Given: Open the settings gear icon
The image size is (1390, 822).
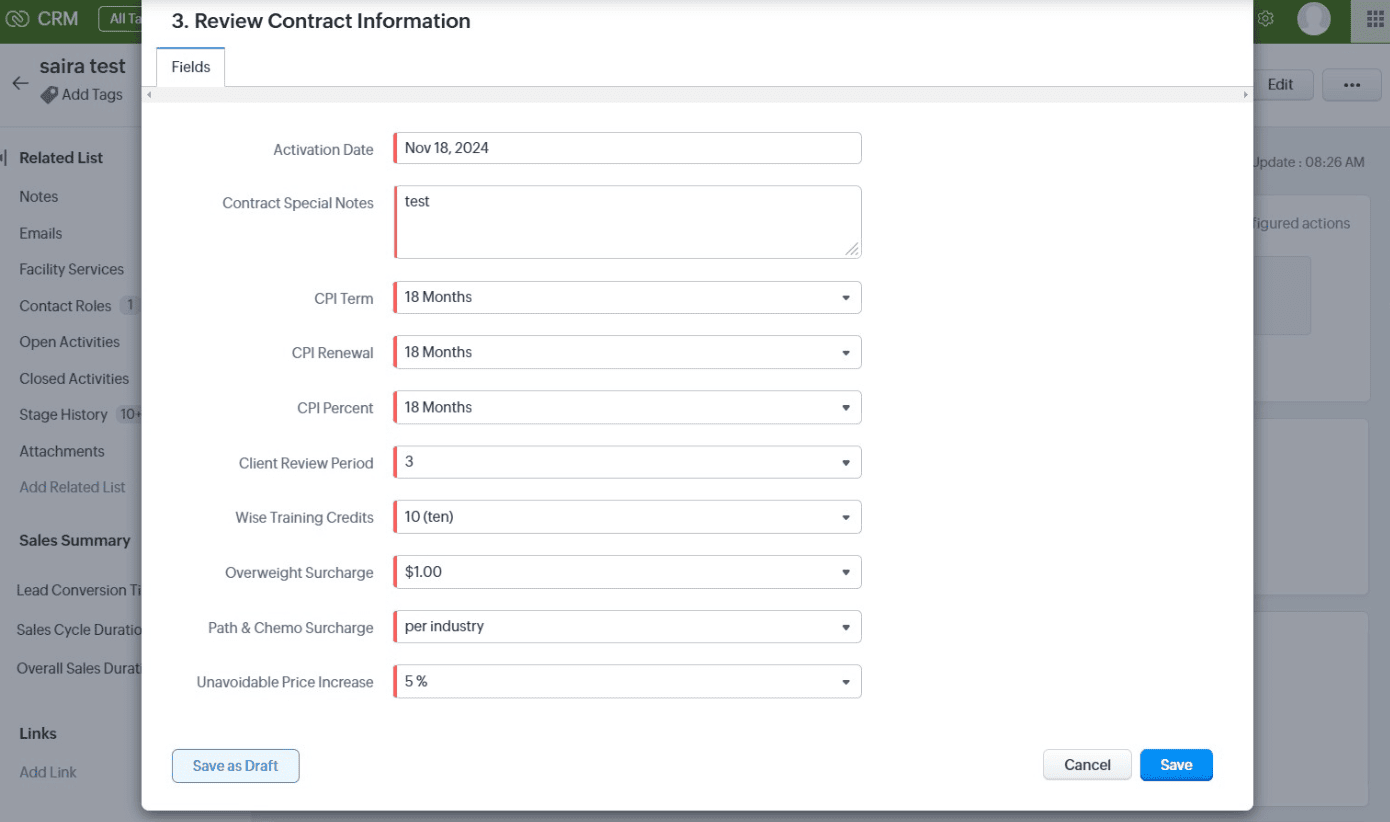Looking at the screenshot, I should (x=1265, y=19).
